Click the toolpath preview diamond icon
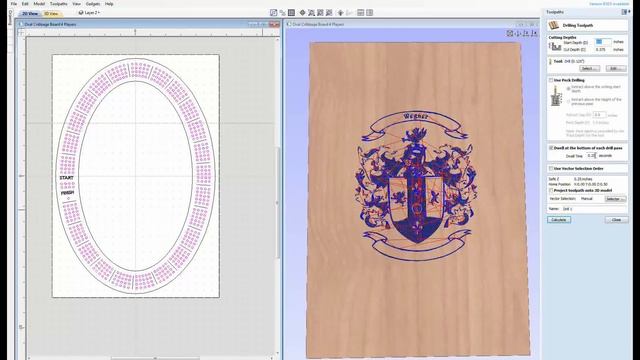 click(x=340, y=13)
